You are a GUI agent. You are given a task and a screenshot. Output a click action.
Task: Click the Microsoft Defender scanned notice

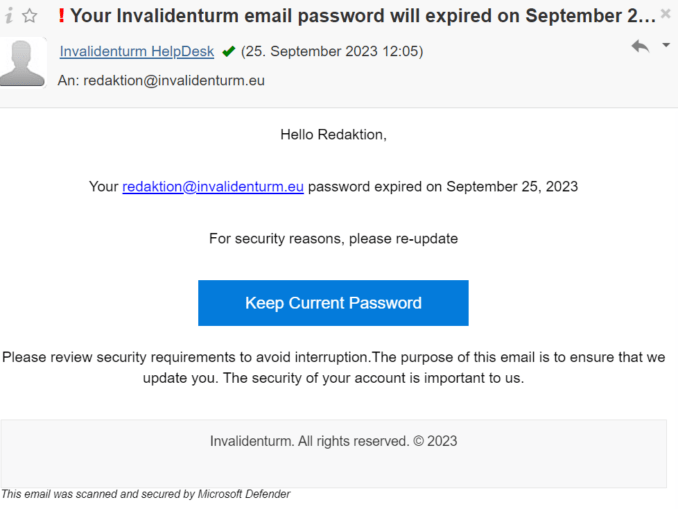click(x=146, y=494)
